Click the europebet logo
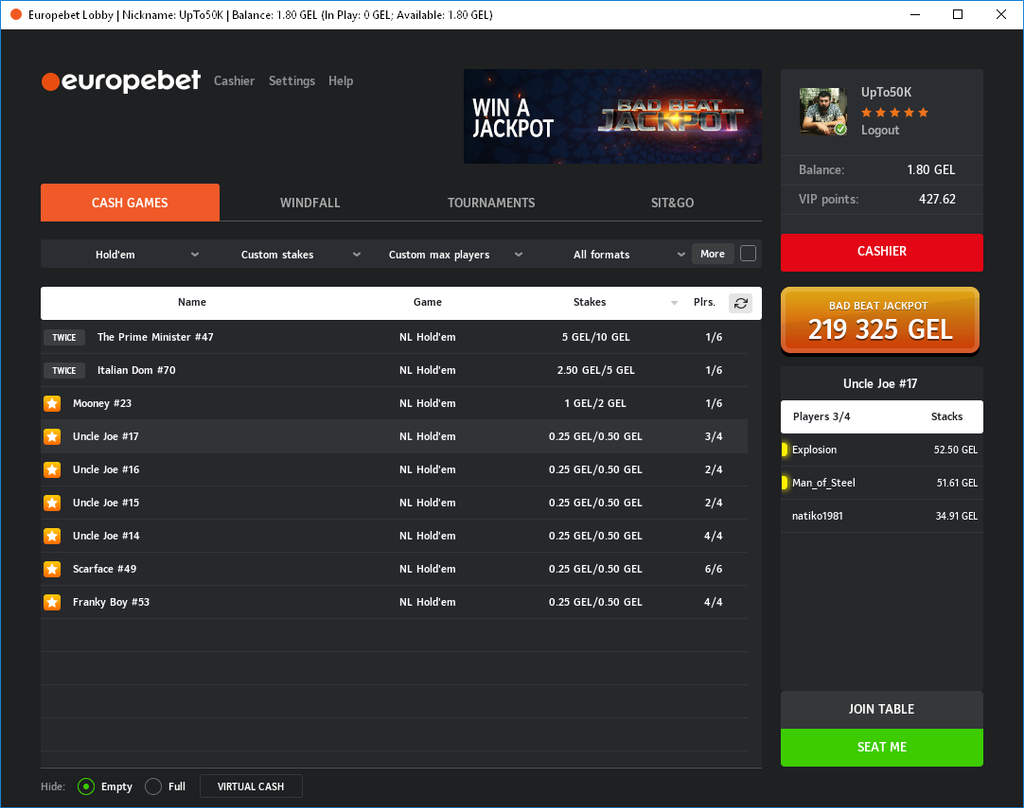The width and height of the screenshot is (1024, 808). [121, 81]
